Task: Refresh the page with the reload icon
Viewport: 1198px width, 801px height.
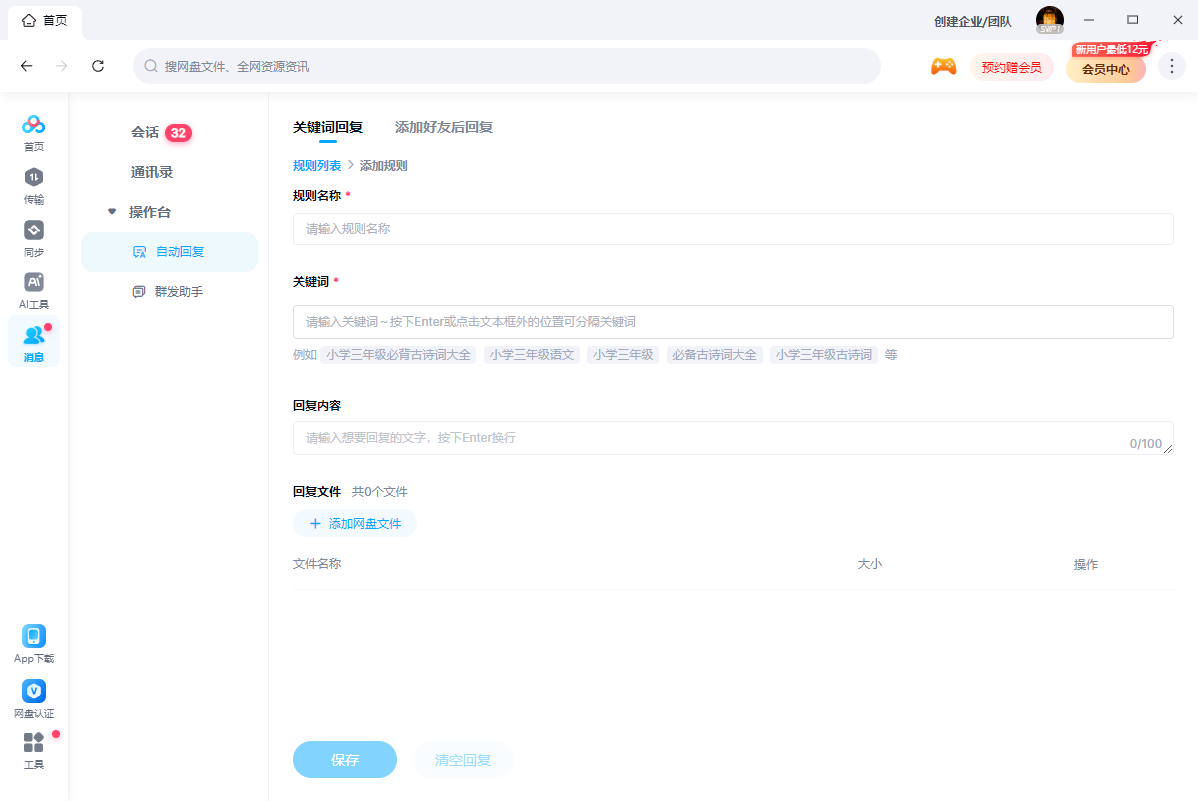Action: pyautogui.click(x=98, y=66)
